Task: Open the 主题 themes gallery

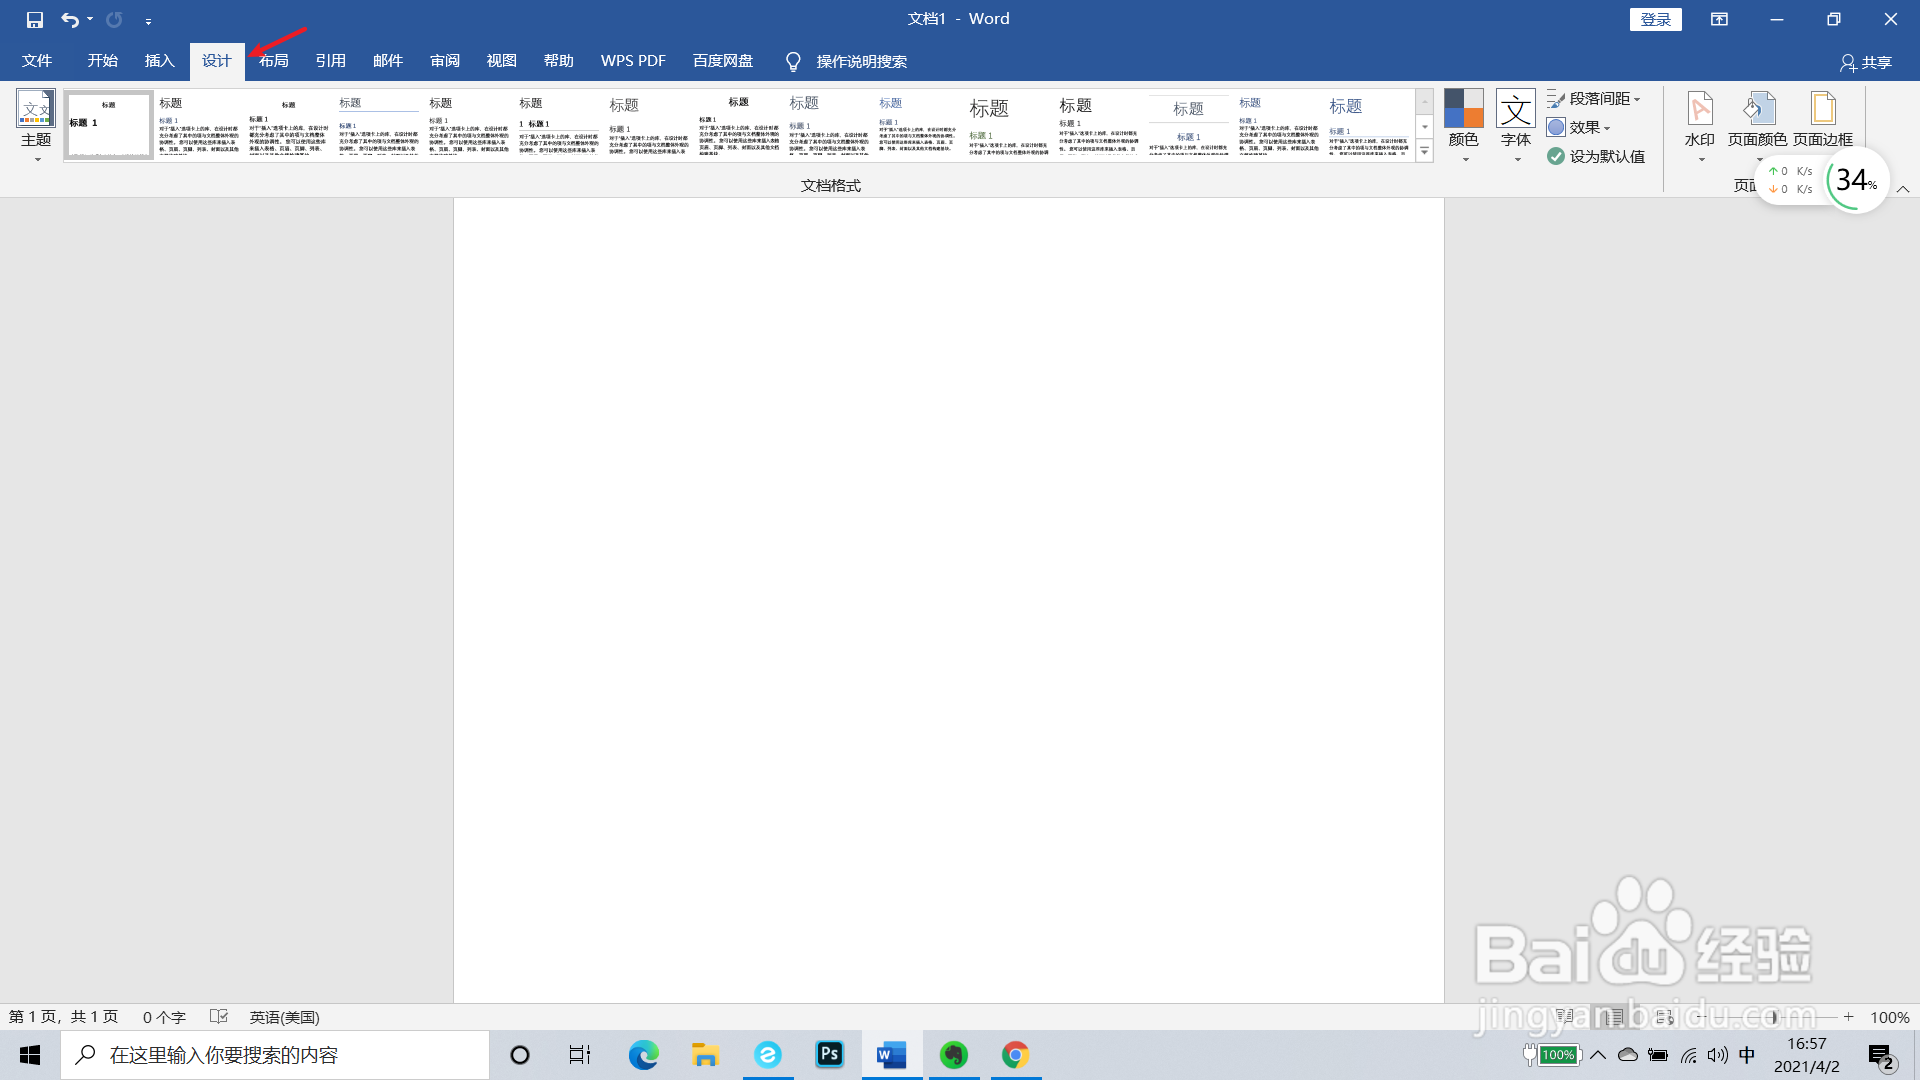Action: coord(36,126)
